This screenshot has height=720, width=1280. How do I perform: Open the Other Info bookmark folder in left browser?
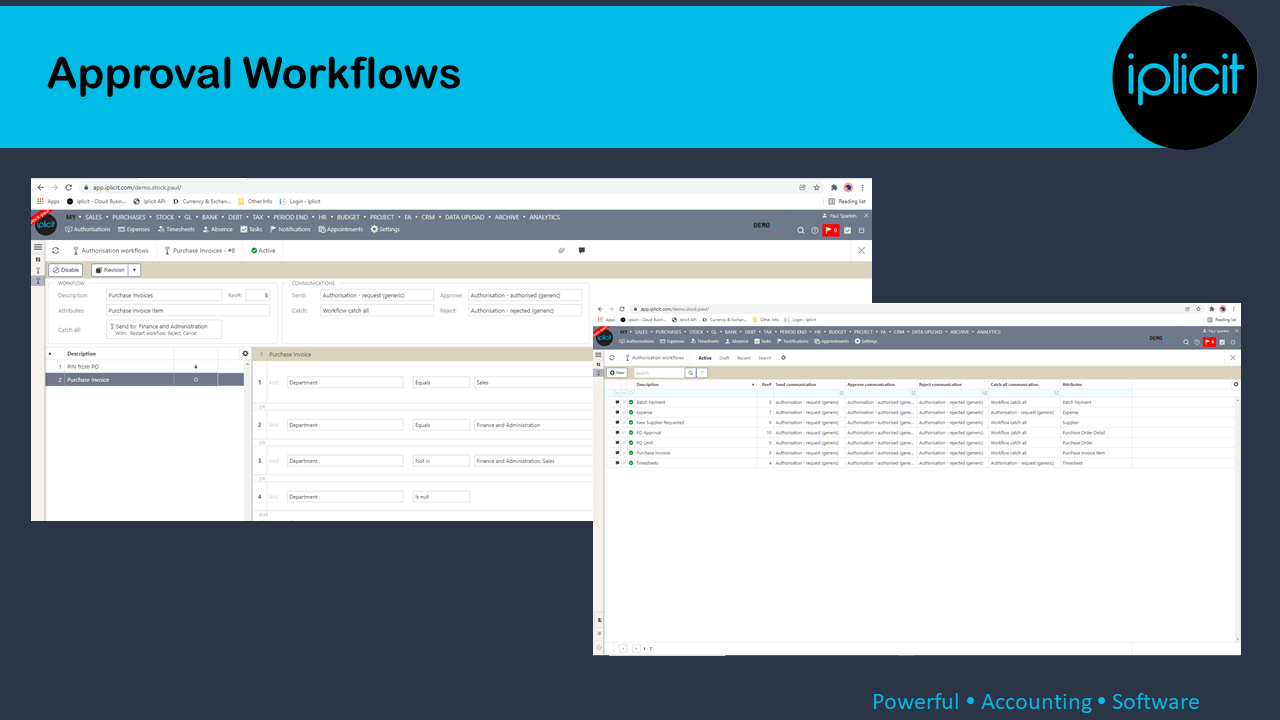tap(255, 201)
